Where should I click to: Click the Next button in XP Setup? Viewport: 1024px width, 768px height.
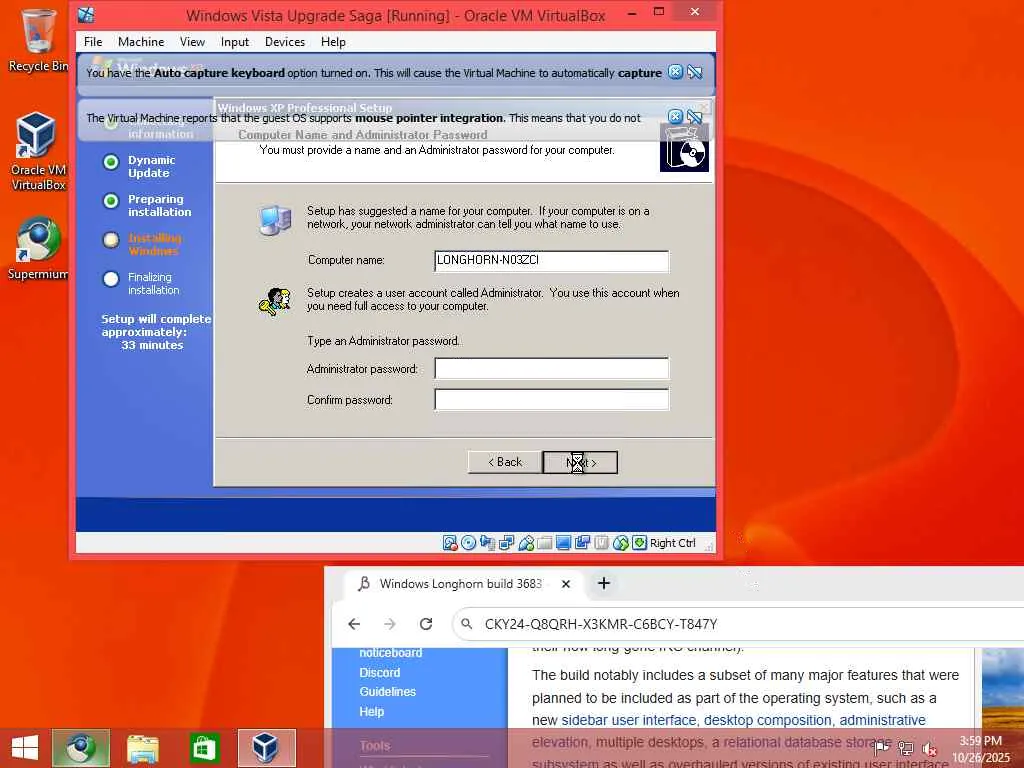click(581, 462)
